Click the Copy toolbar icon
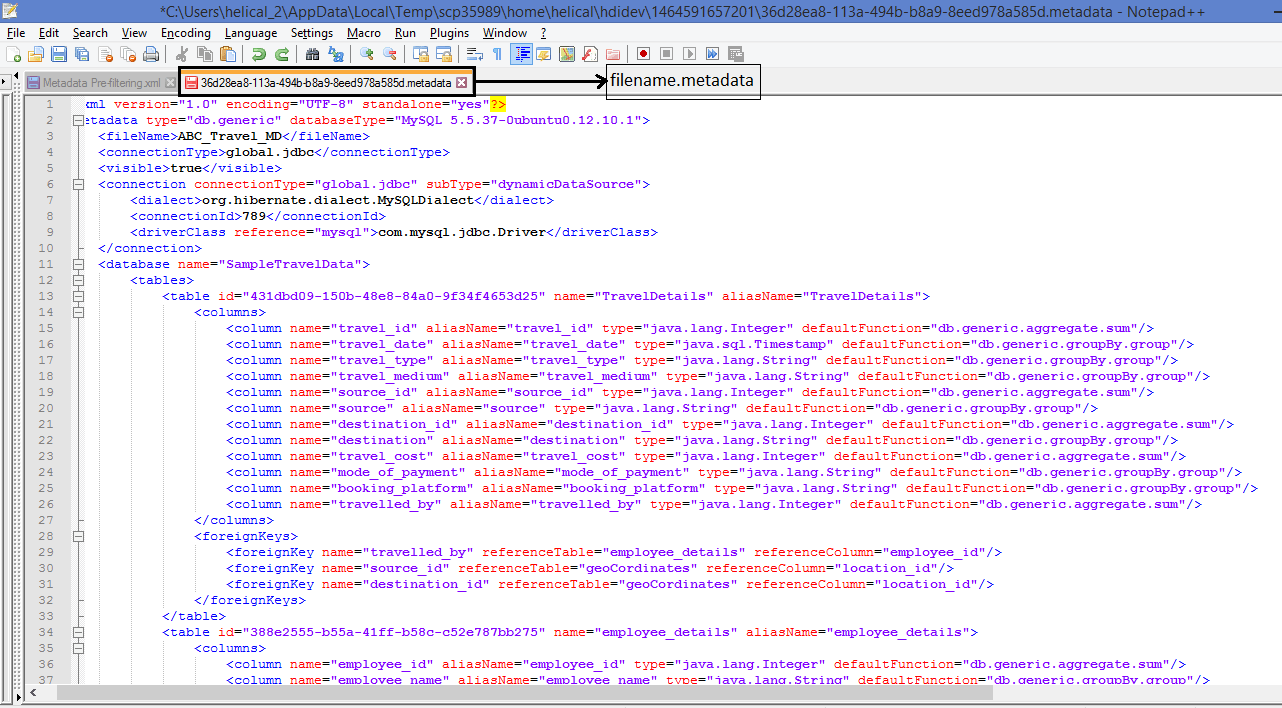This screenshot has height=708, width=1282. point(205,53)
